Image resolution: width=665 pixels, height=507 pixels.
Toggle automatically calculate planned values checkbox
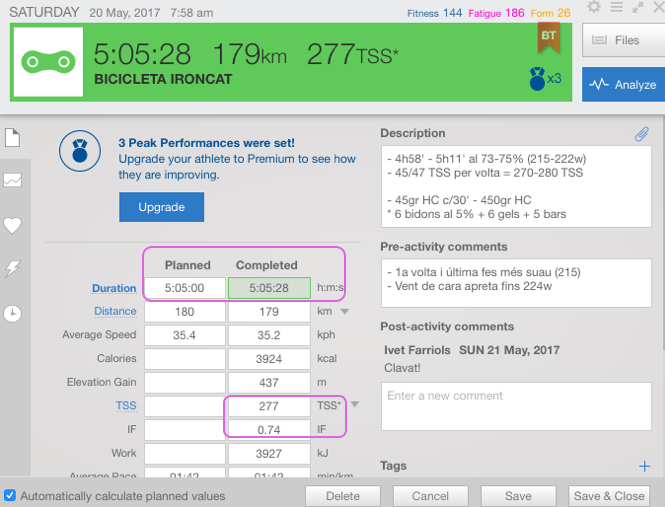point(10,496)
